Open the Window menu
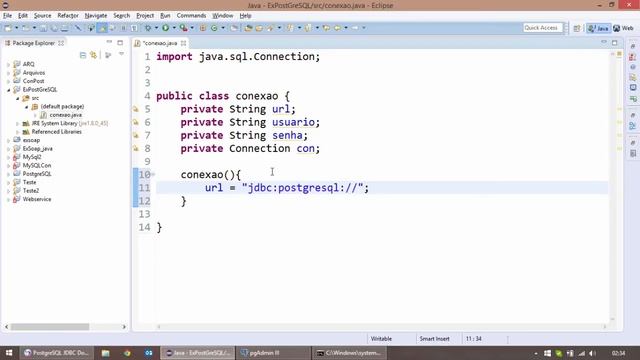Viewport: 640px width, 360px height. click(222, 16)
